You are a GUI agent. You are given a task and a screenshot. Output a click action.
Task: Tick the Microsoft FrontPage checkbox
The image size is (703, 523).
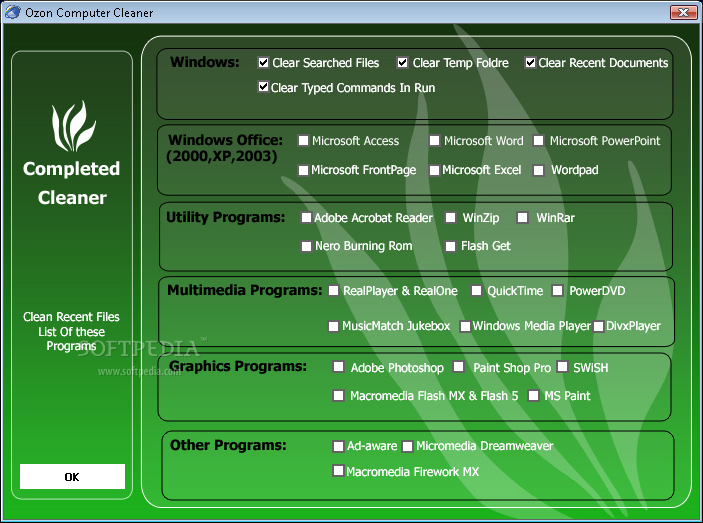tap(304, 170)
